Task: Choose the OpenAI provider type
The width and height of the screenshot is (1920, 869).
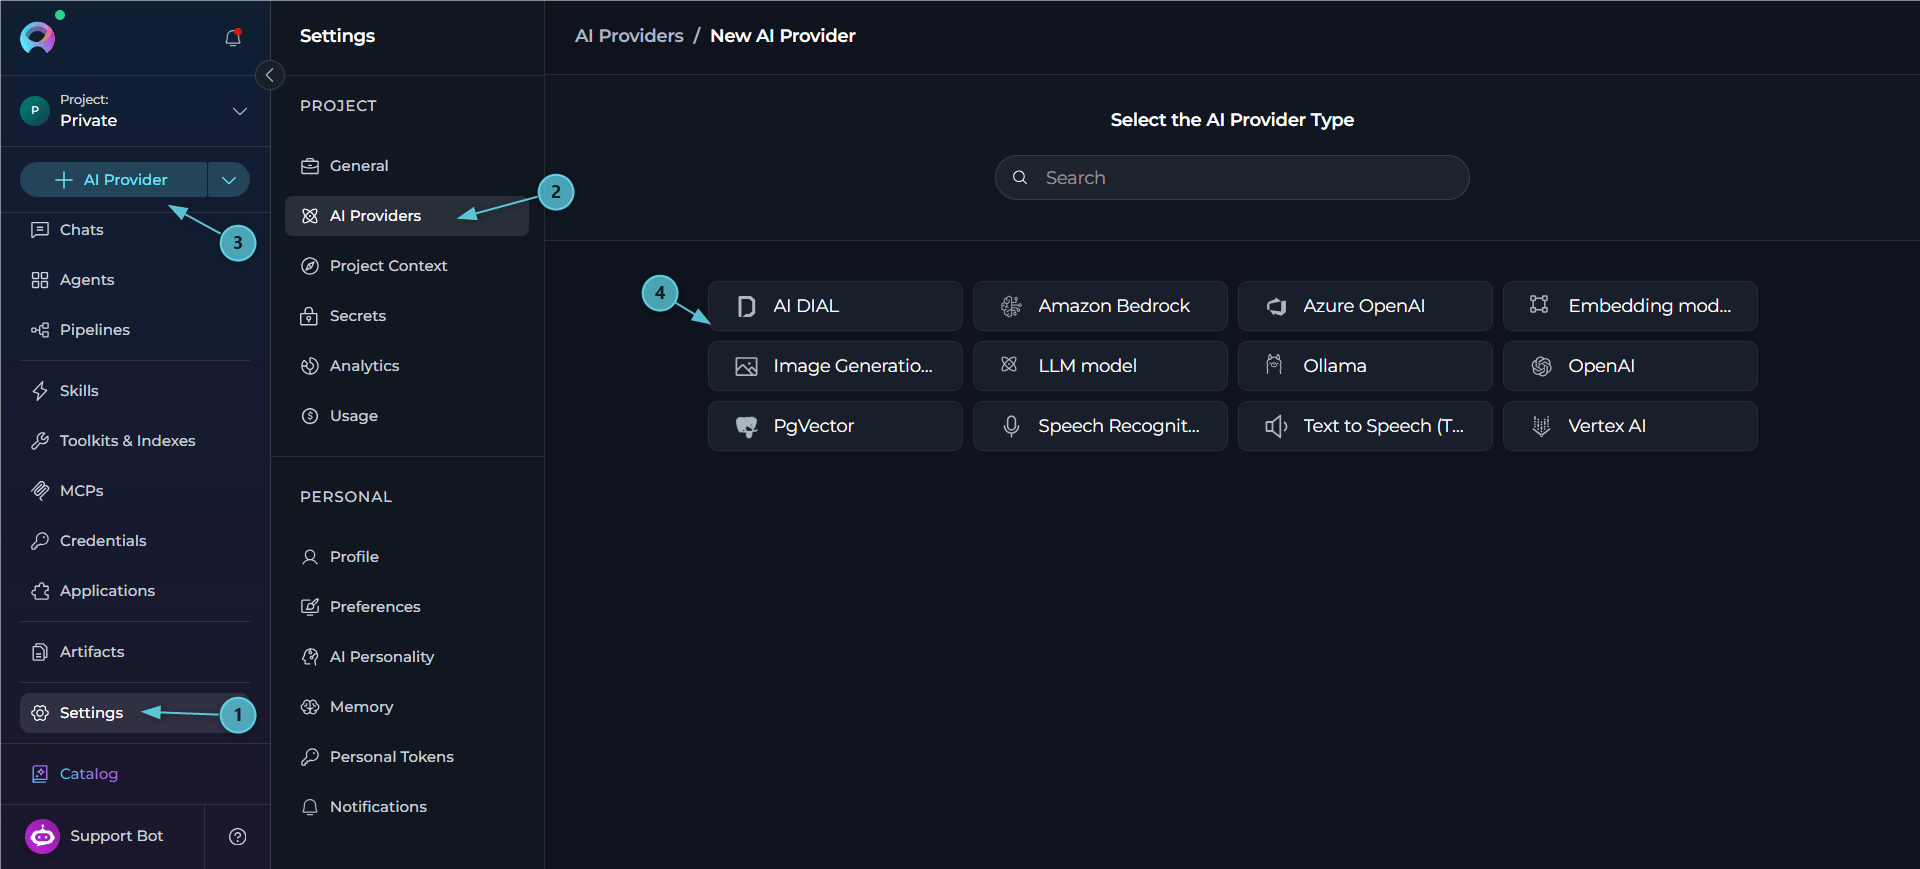Action: point(1630,366)
